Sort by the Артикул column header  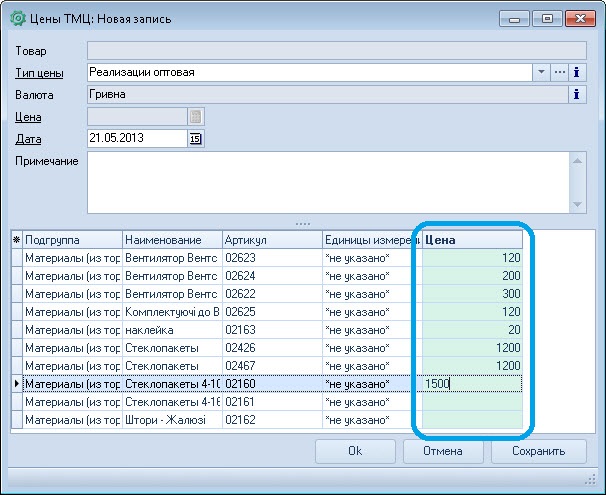tap(272, 240)
